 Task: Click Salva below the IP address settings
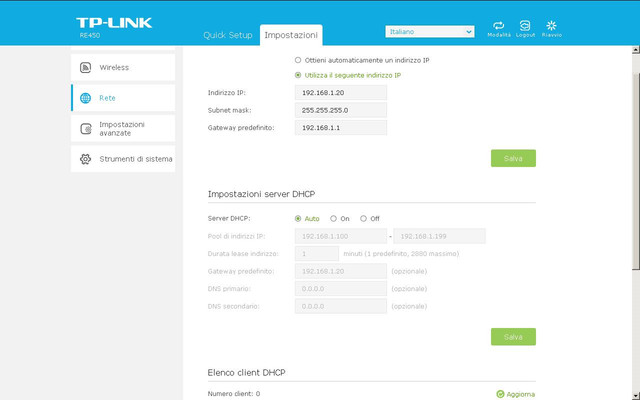pos(513,158)
